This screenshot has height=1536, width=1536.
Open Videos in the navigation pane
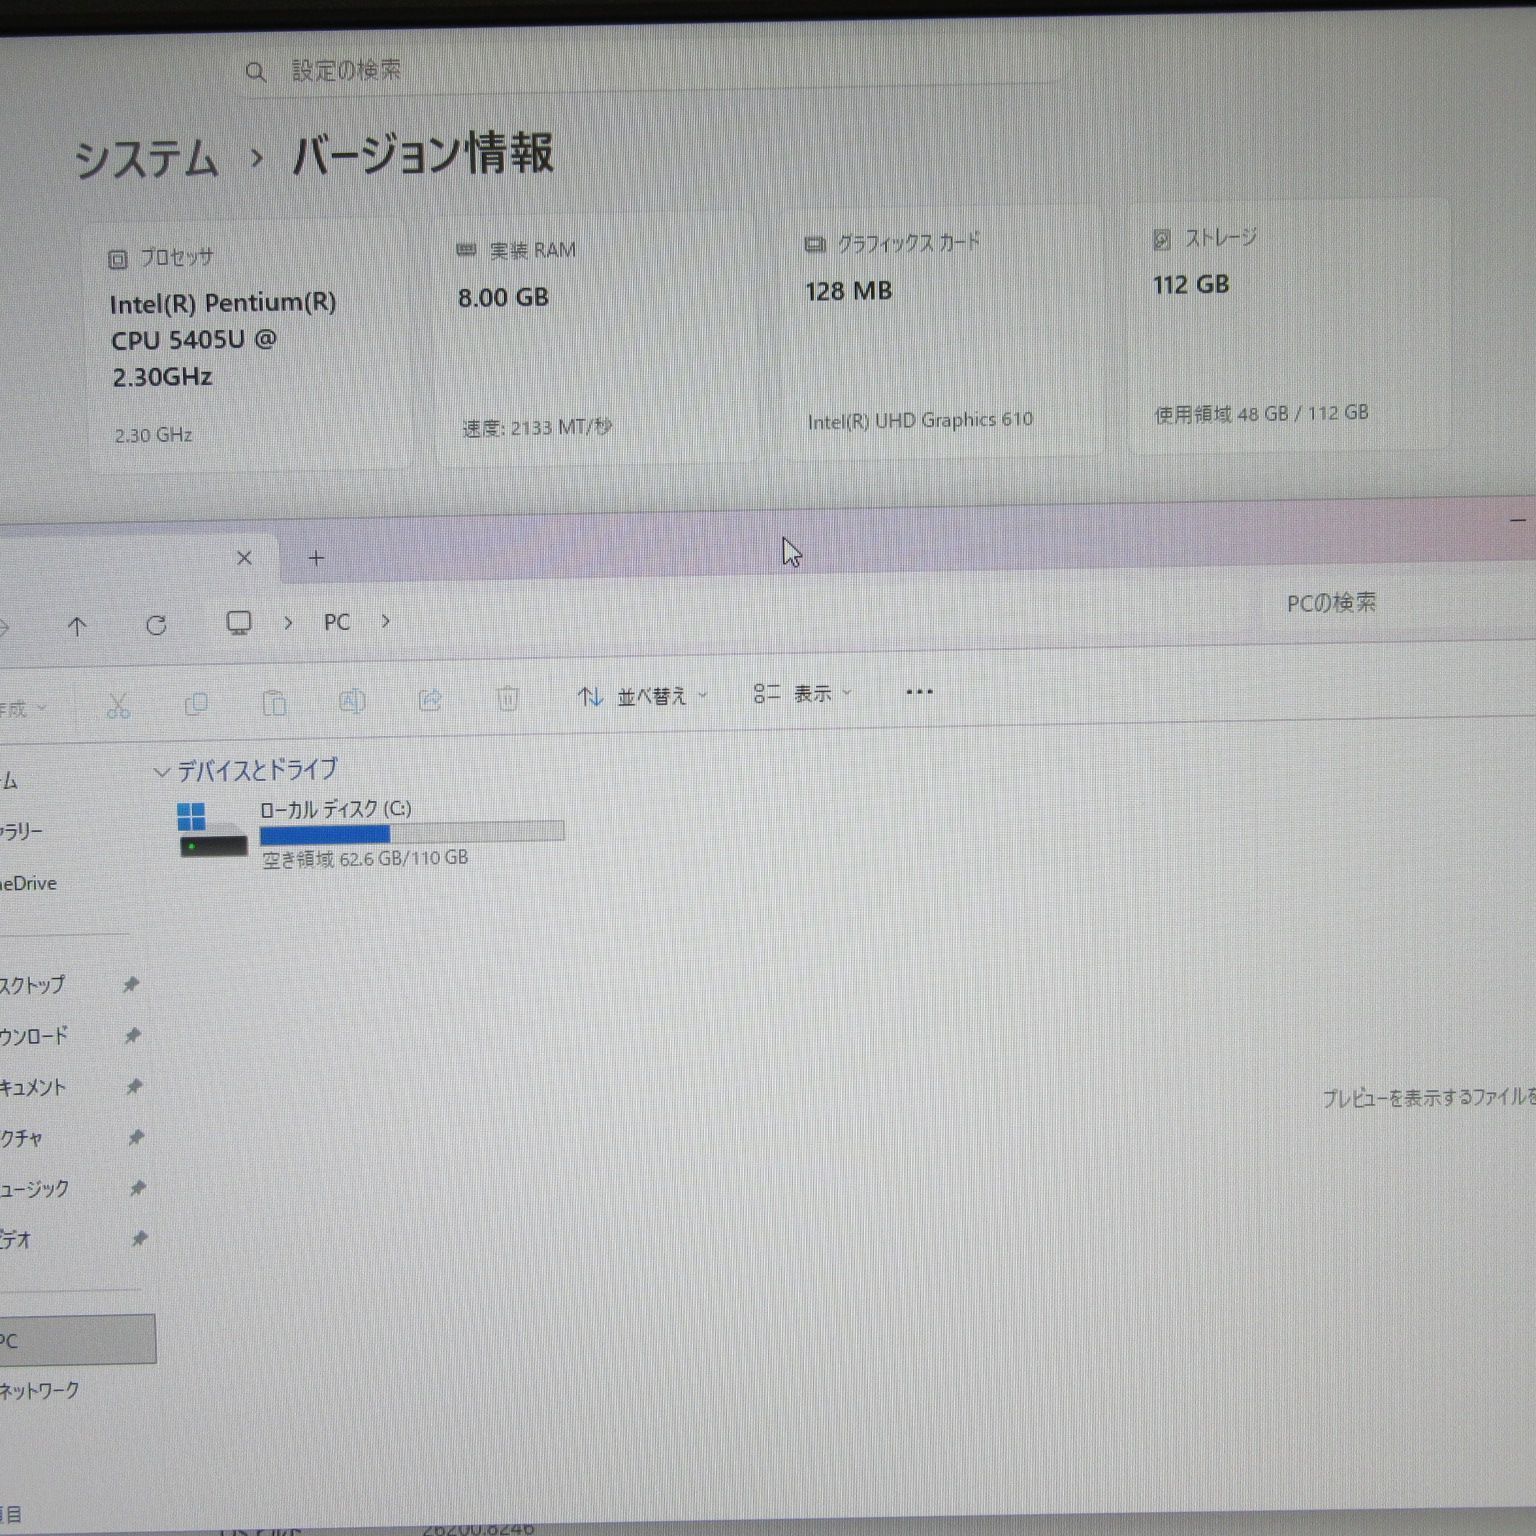[x=15, y=1240]
